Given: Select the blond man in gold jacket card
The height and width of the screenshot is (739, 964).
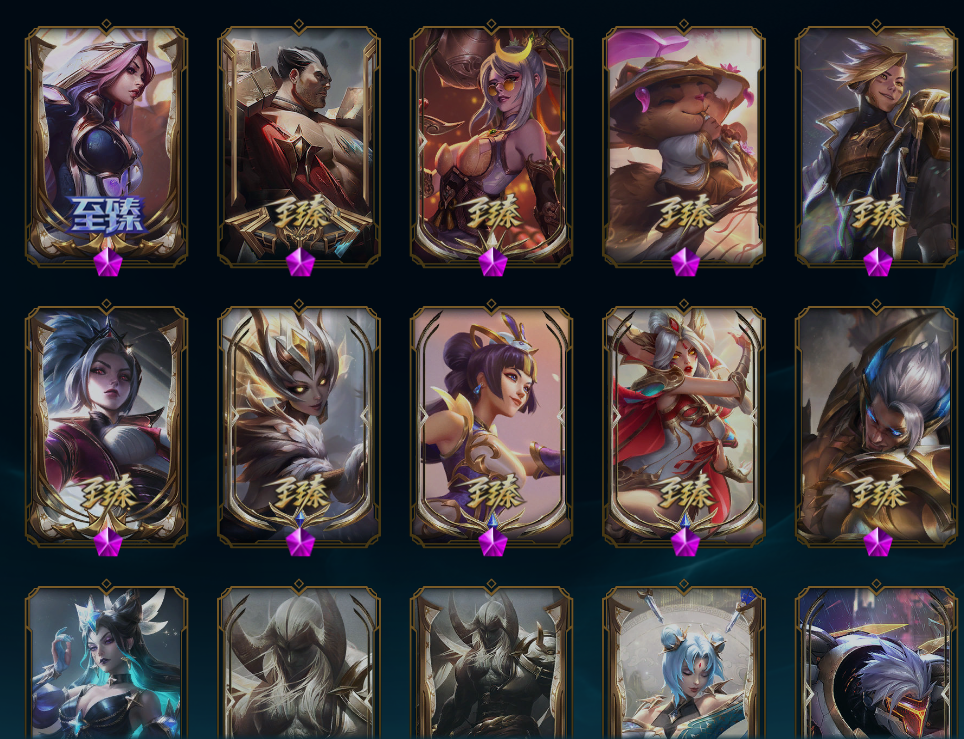Looking at the screenshot, I should (876, 146).
